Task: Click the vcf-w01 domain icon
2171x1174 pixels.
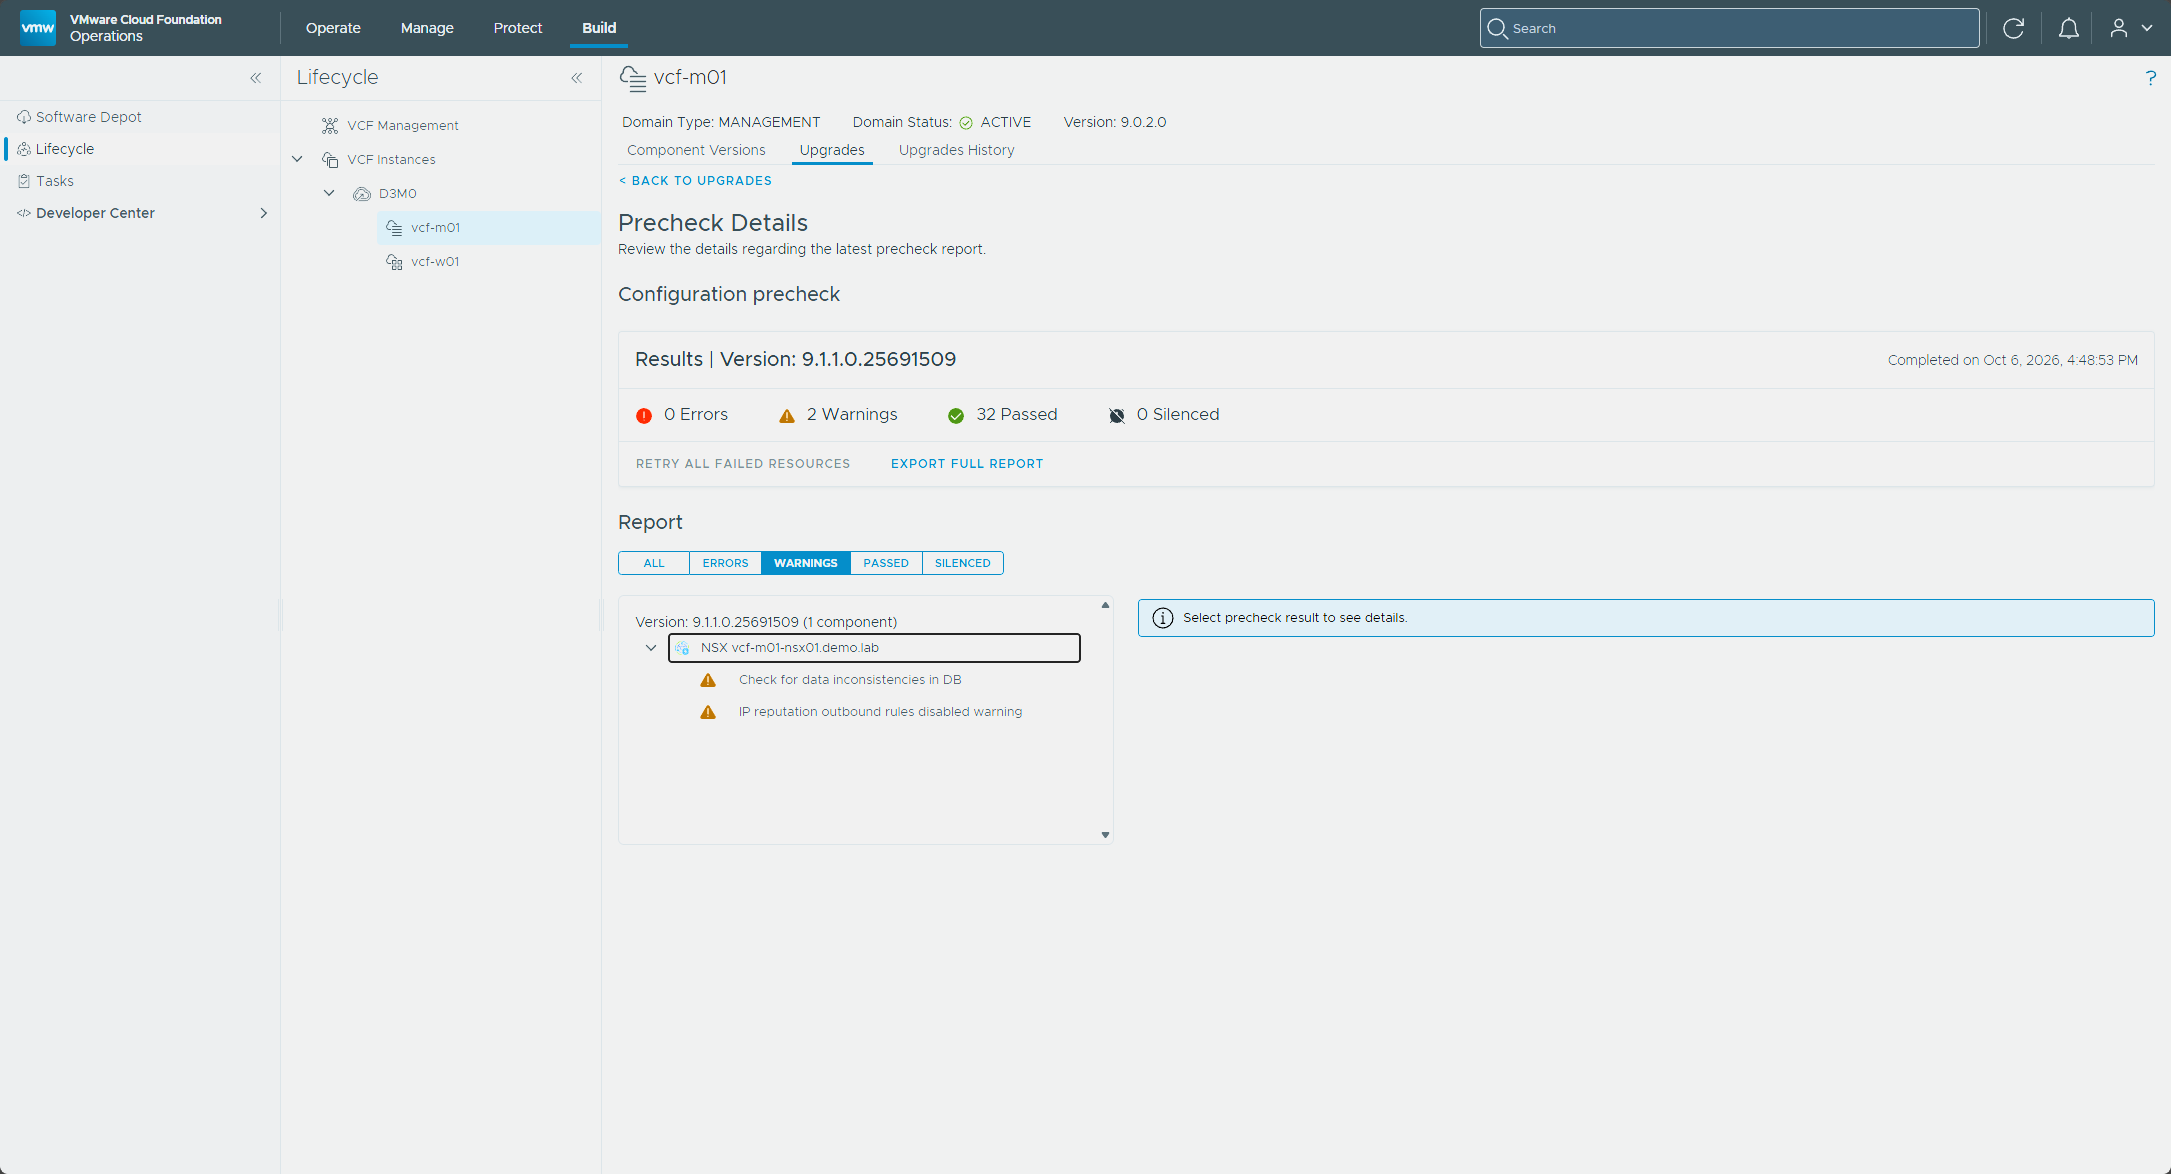Action: pyautogui.click(x=394, y=262)
